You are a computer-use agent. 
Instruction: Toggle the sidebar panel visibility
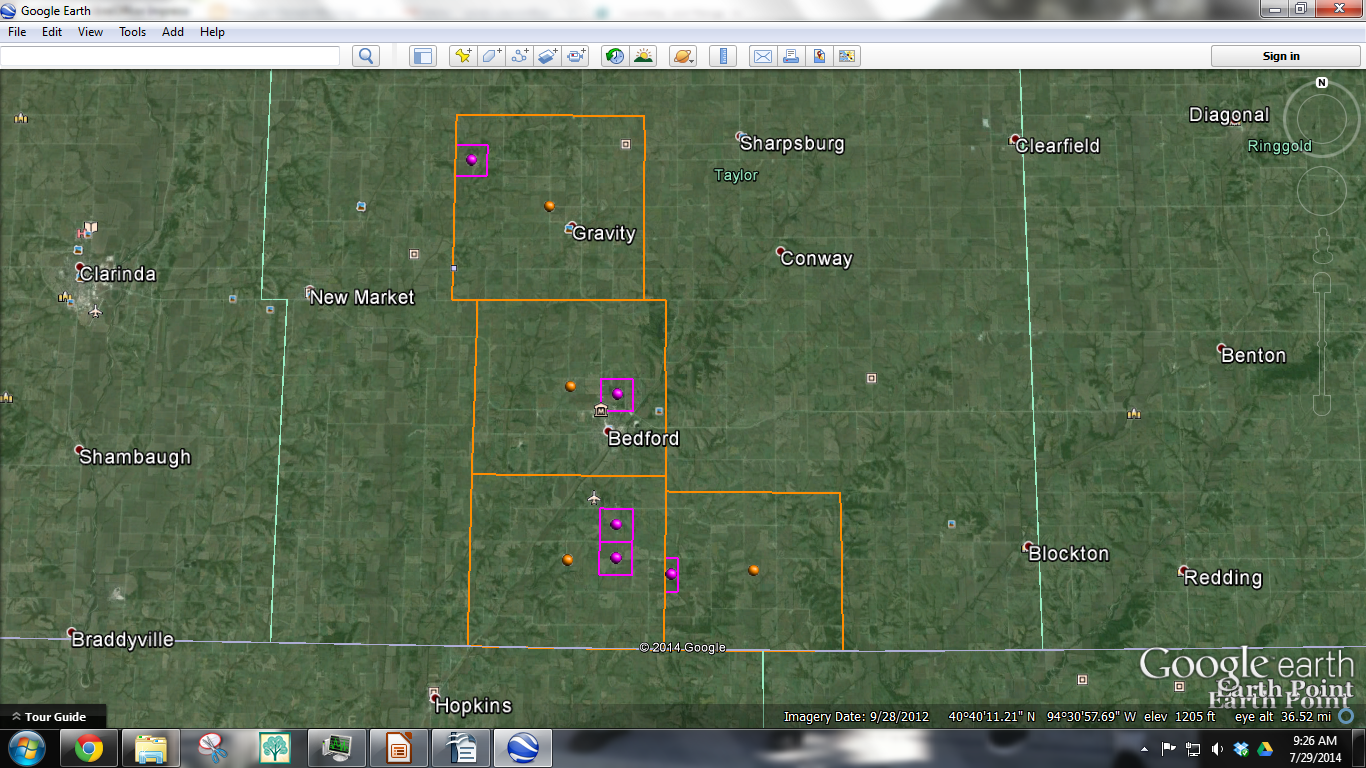(422, 56)
